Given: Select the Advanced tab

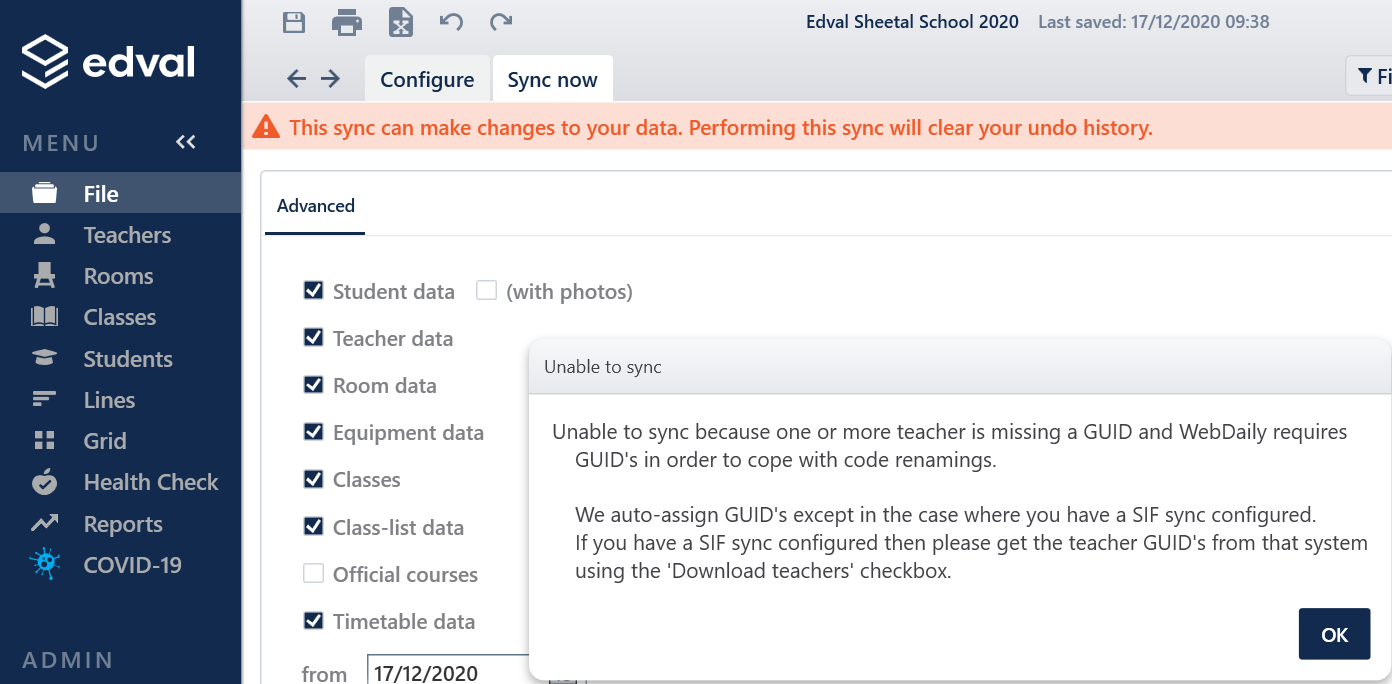Looking at the screenshot, I should pos(316,206).
